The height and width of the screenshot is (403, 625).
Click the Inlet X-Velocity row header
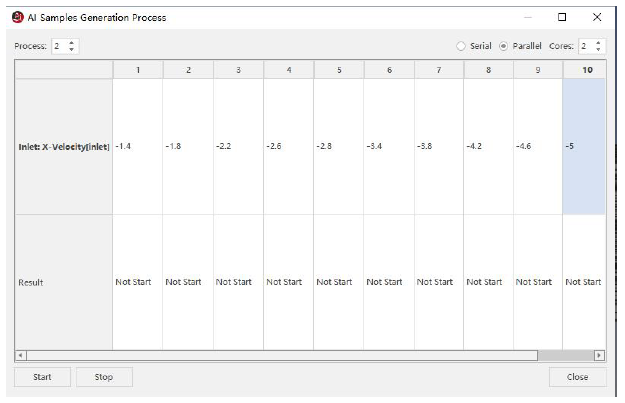63,146
